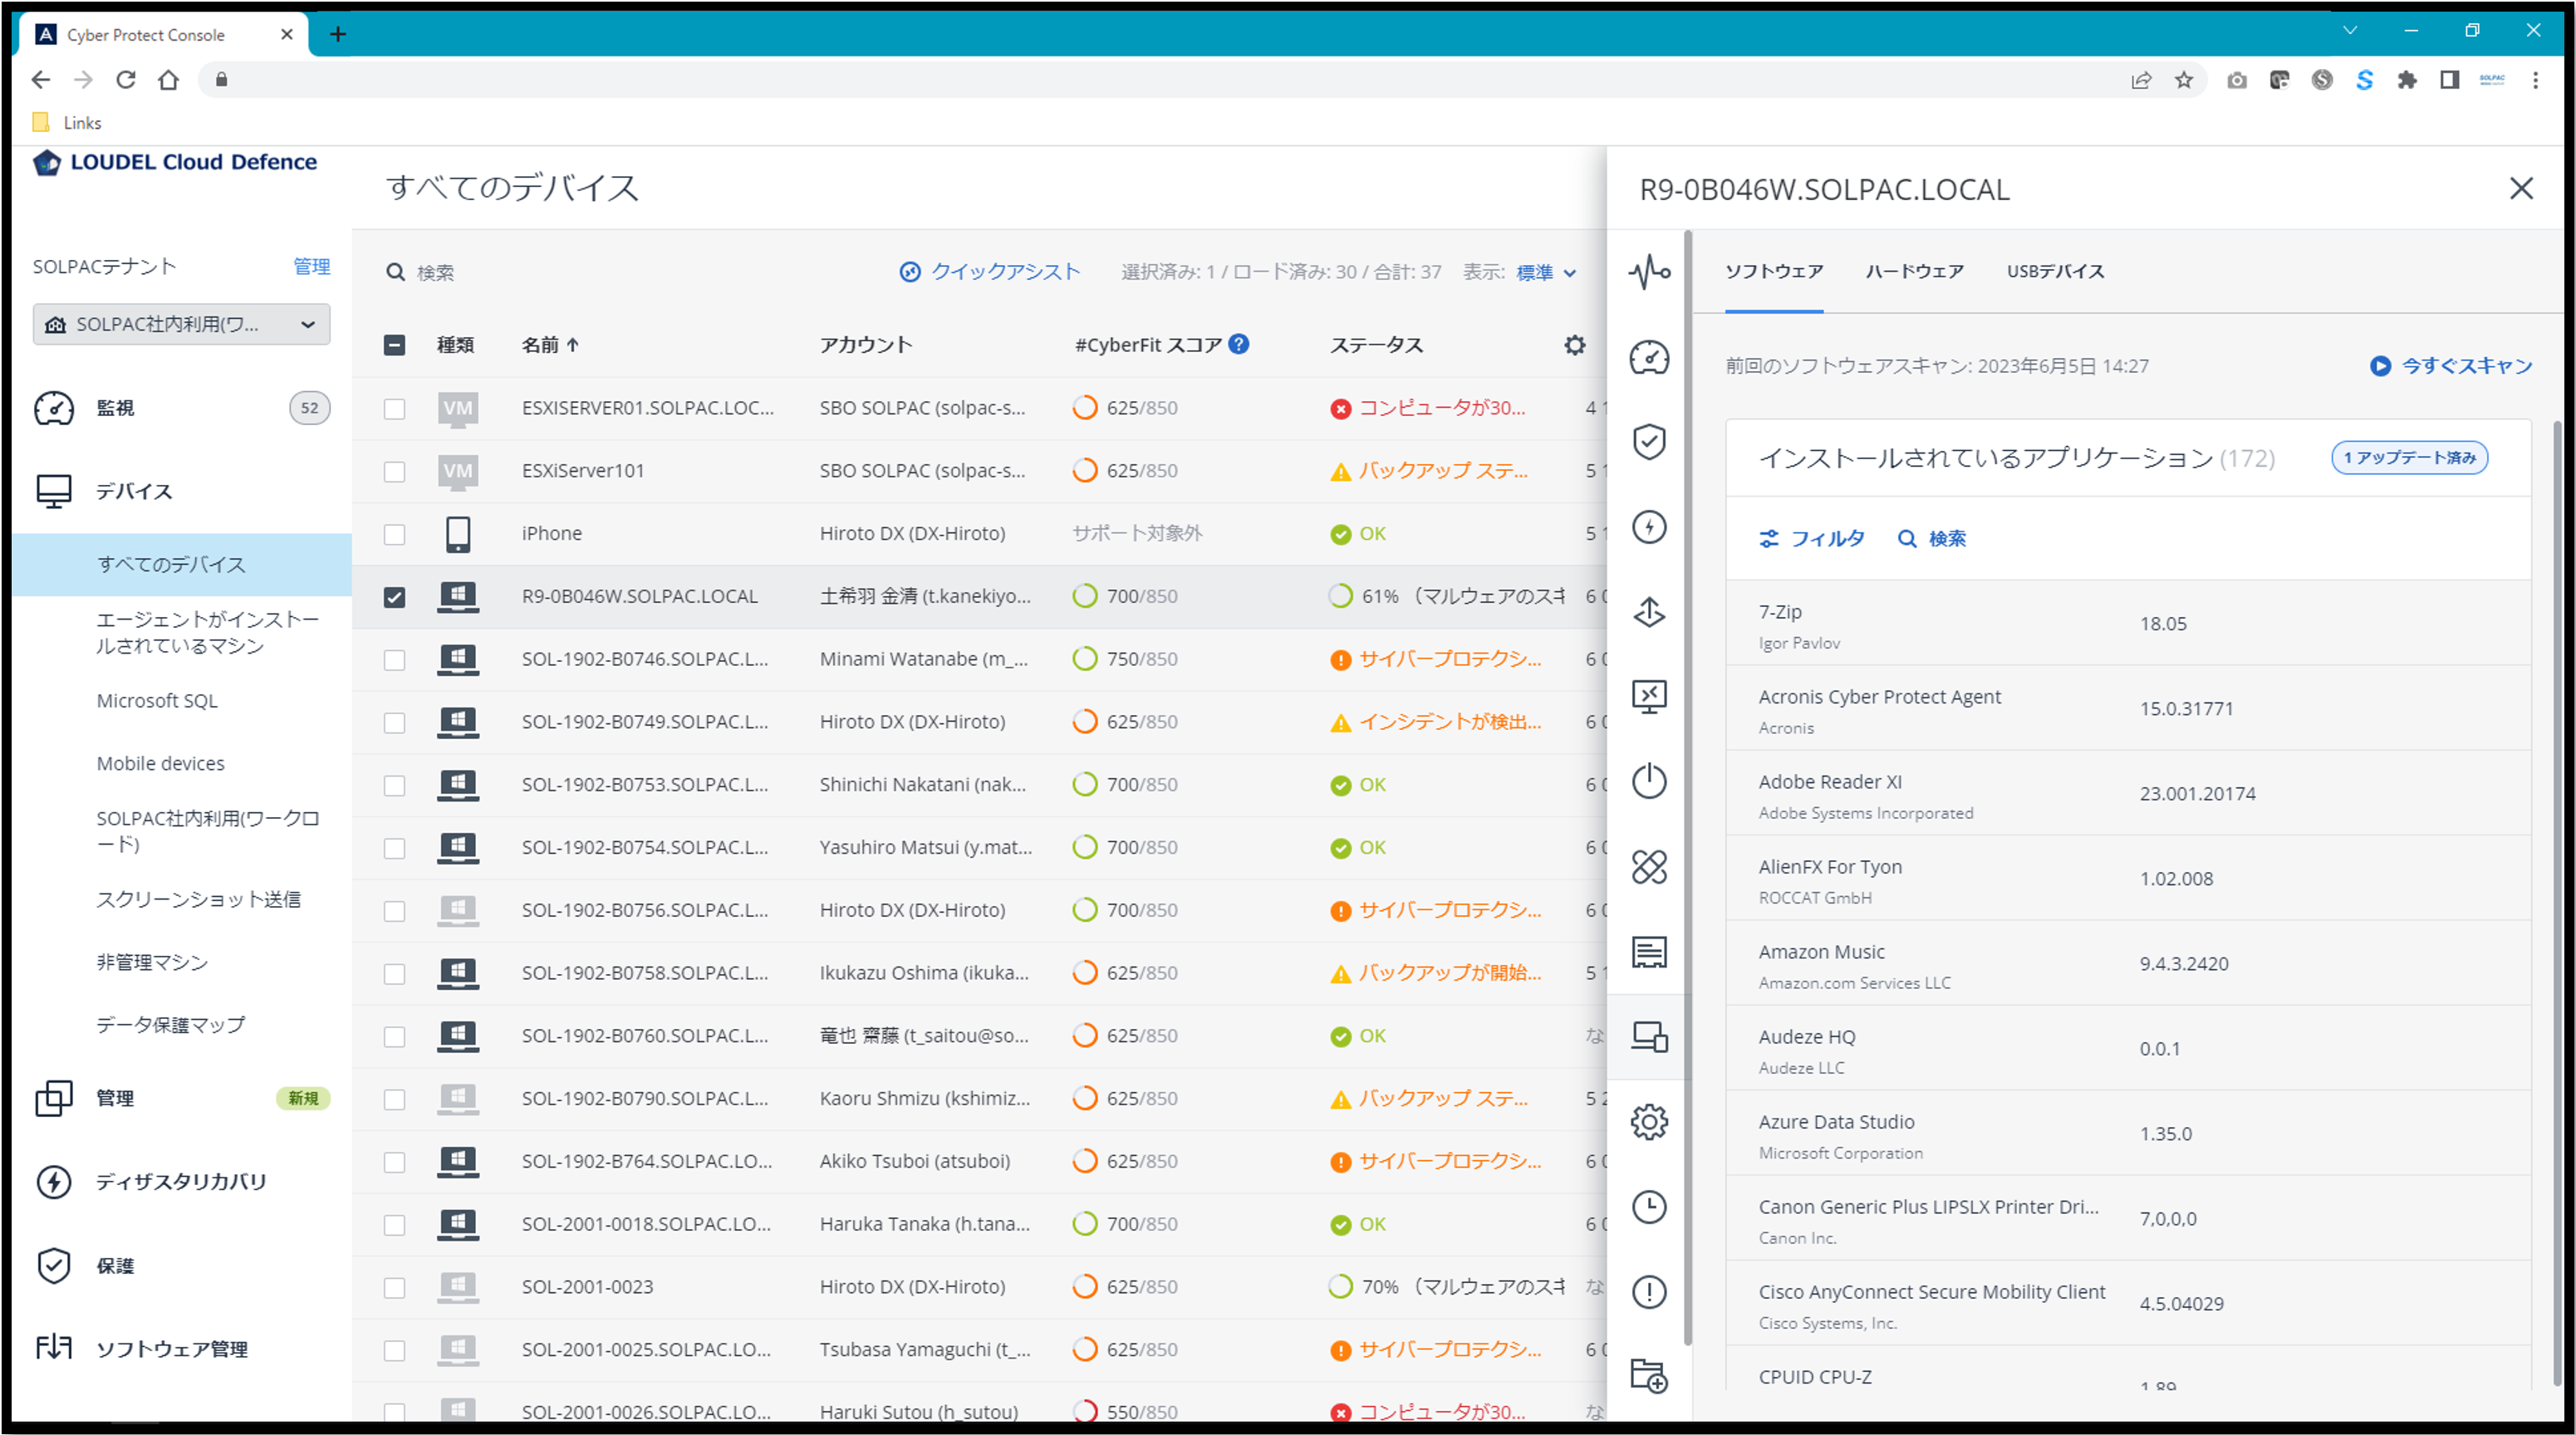The width and height of the screenshot is (2576, 1435).
Task: Check the SOL-2001-0018 row checkbox
Action: 394,1225
